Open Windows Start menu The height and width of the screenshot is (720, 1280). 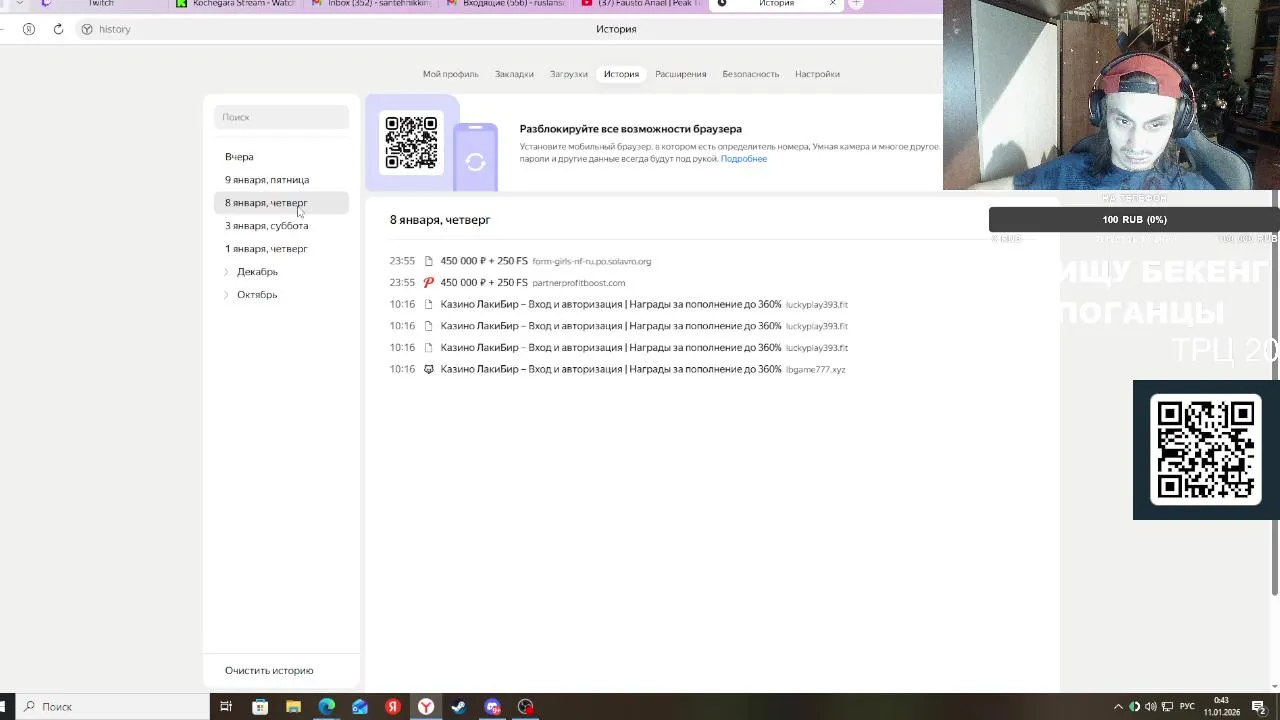(4, 707)
